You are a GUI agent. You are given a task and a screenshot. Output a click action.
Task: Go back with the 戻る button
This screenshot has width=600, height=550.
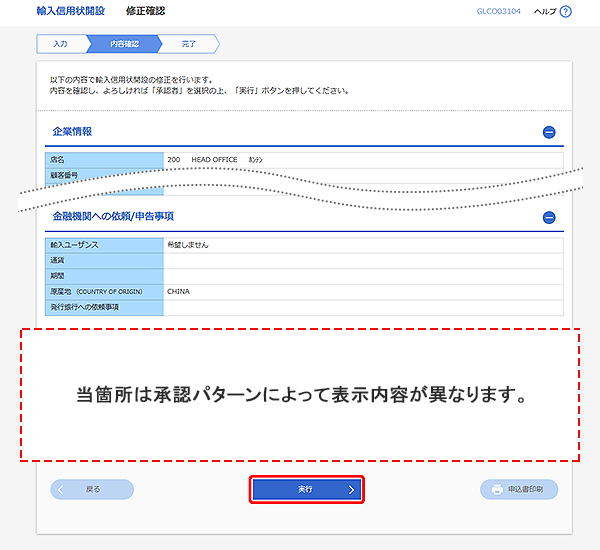[x=92, y=490]
